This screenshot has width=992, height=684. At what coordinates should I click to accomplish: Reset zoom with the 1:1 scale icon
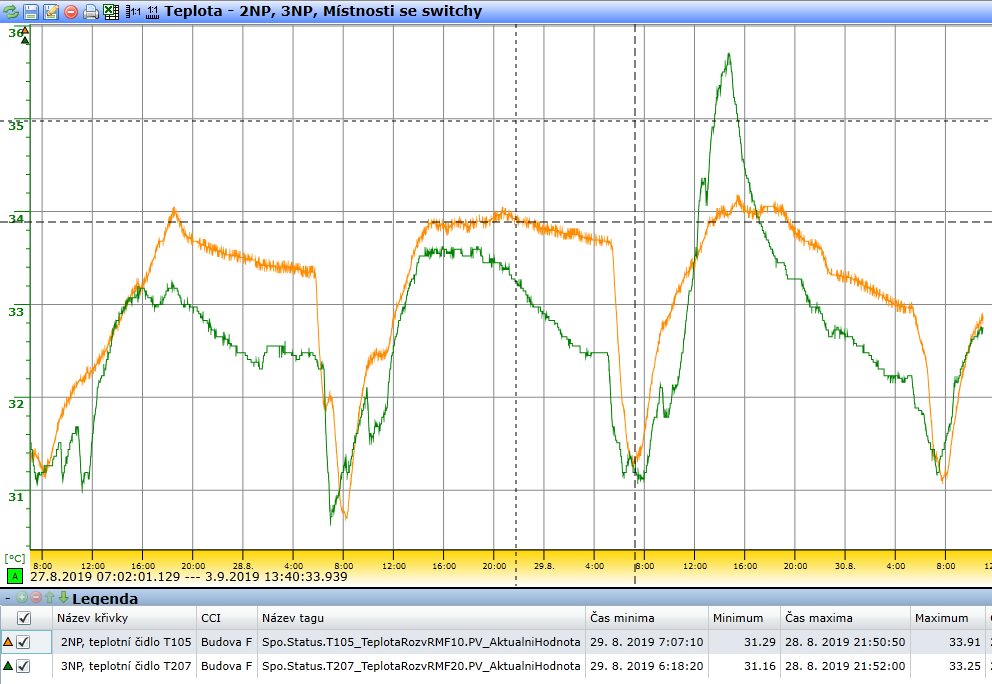(134, 12)
